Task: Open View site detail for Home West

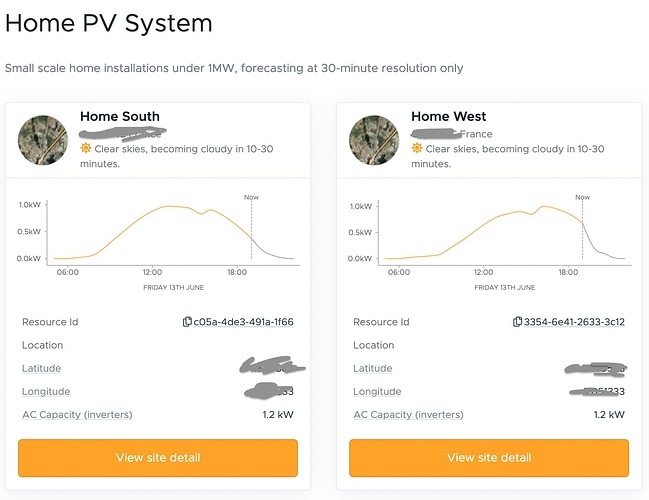Action: coord(489,458)
